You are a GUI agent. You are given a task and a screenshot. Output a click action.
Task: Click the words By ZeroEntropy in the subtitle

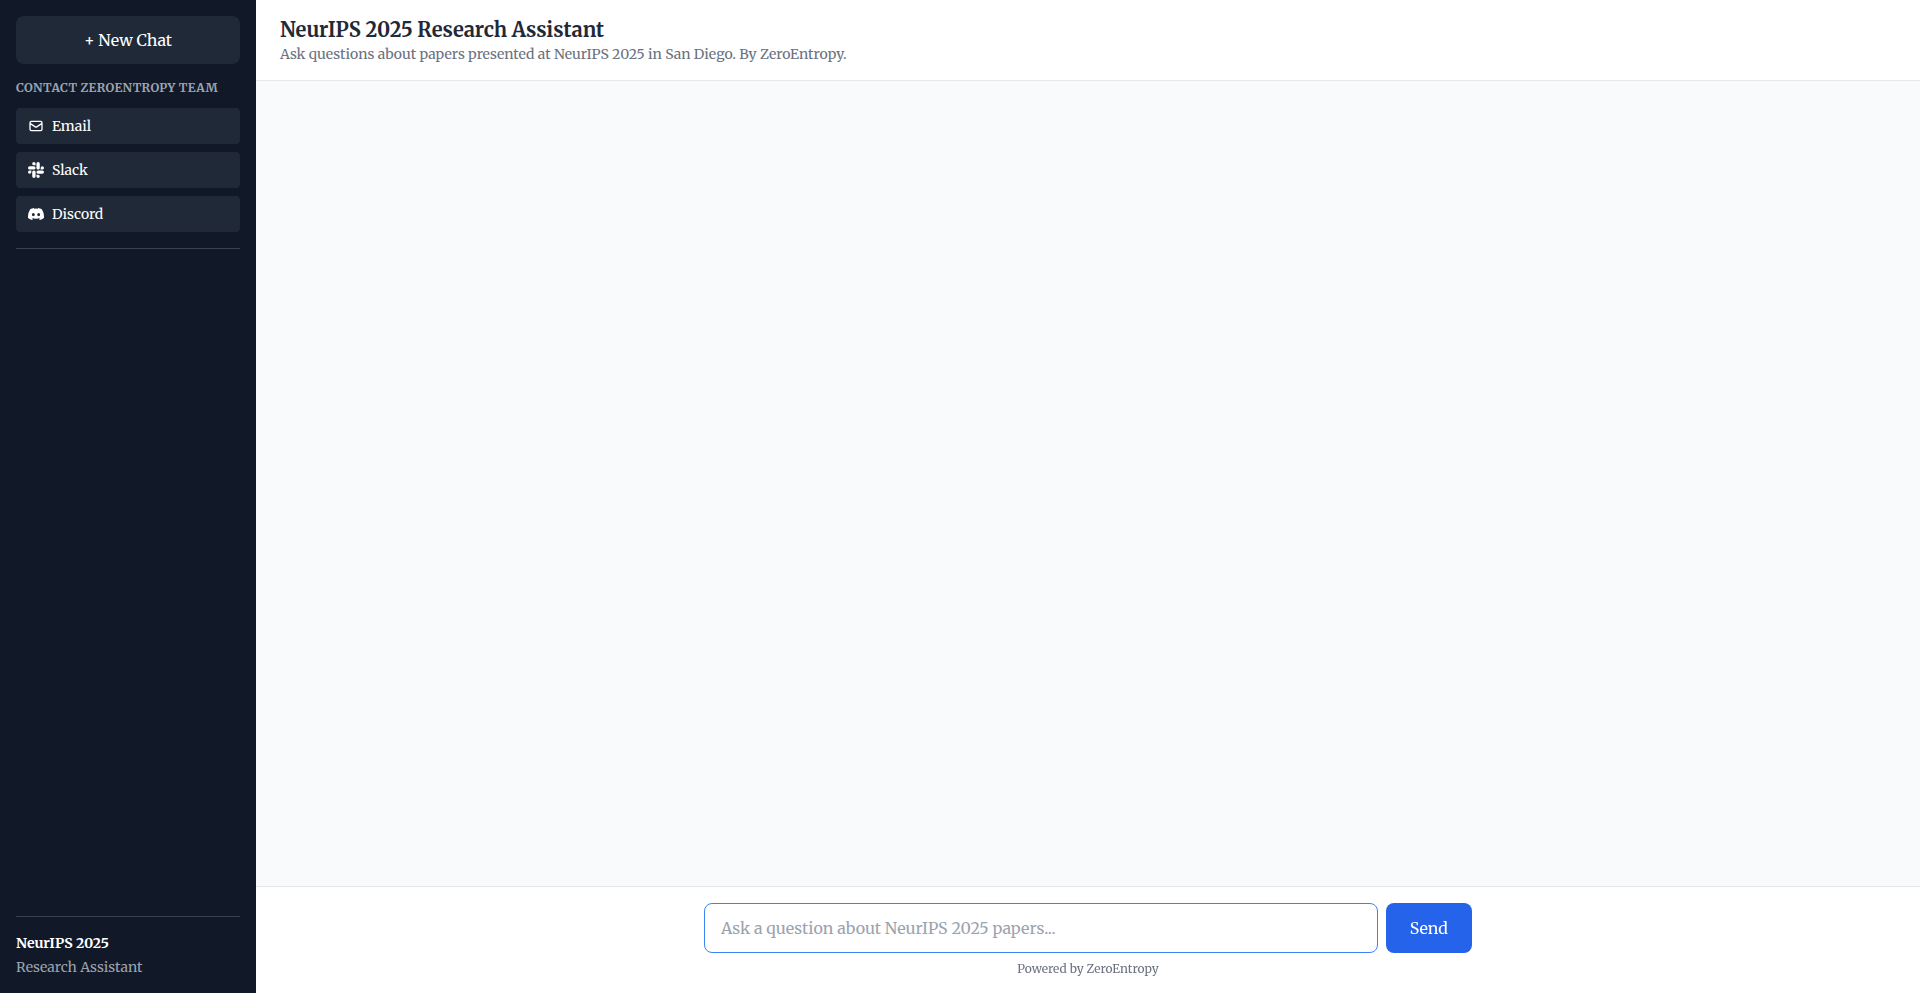792,54
